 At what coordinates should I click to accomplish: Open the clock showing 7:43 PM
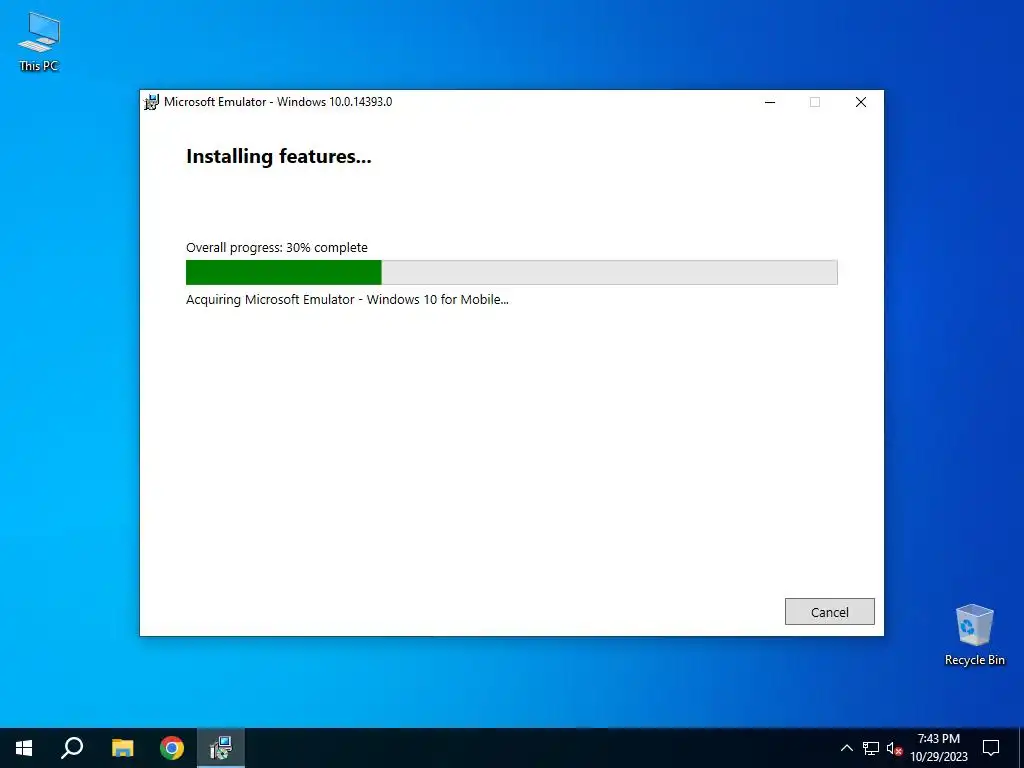coord(938,748)
